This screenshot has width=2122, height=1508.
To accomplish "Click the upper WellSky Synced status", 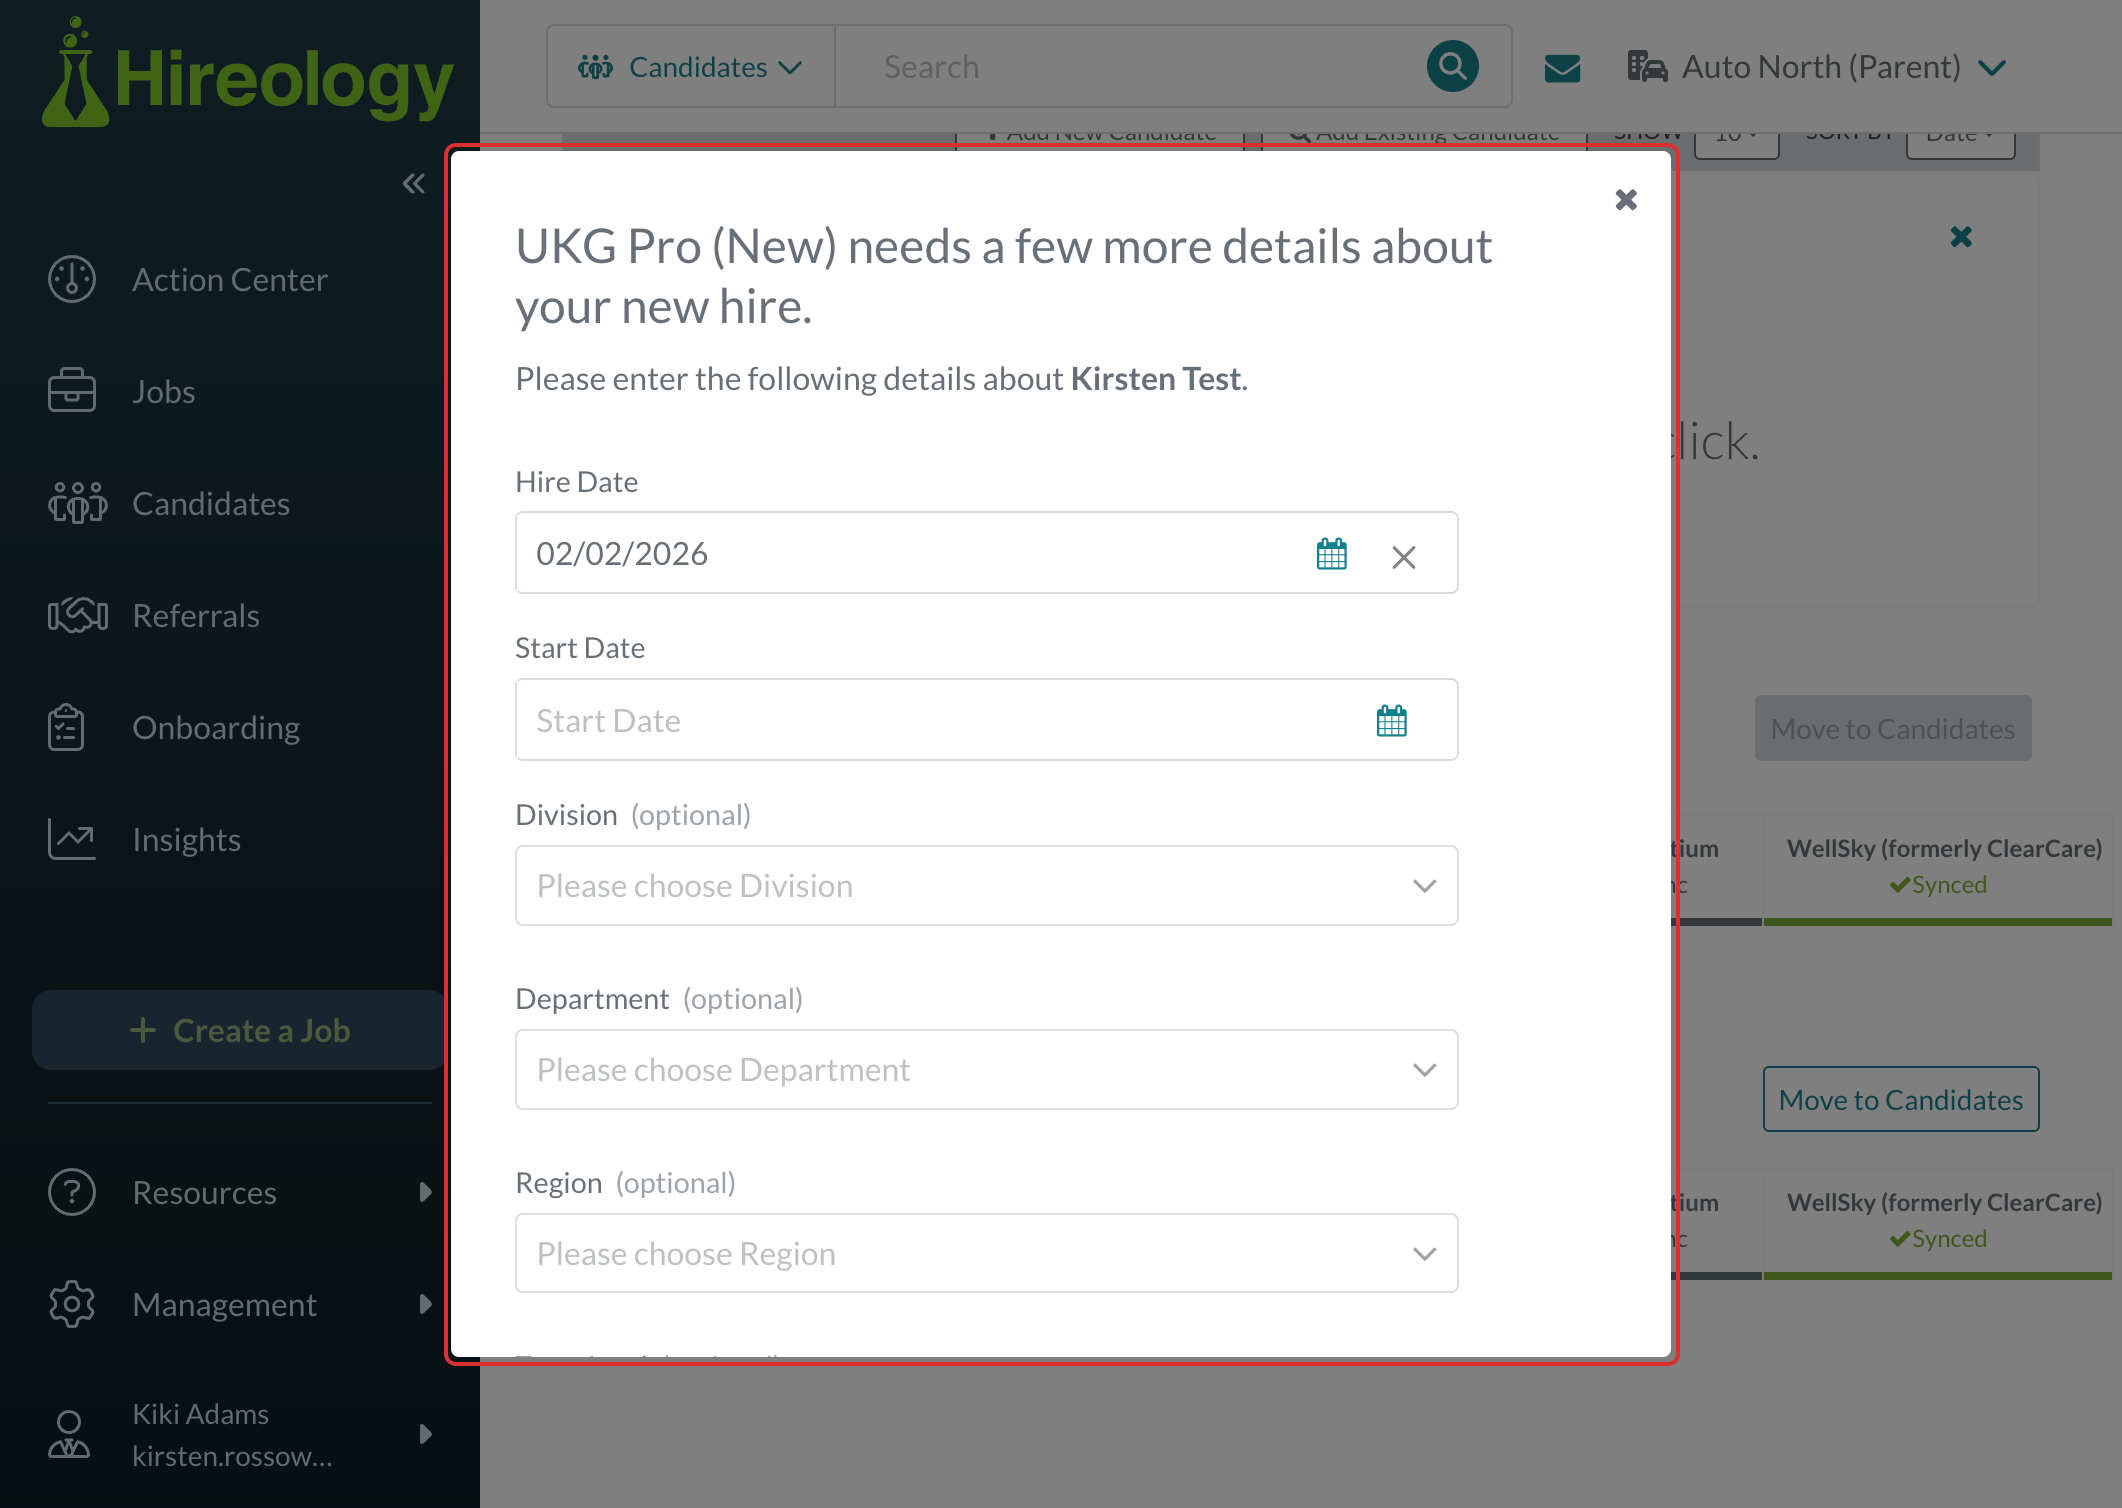I will point(1937,884).
